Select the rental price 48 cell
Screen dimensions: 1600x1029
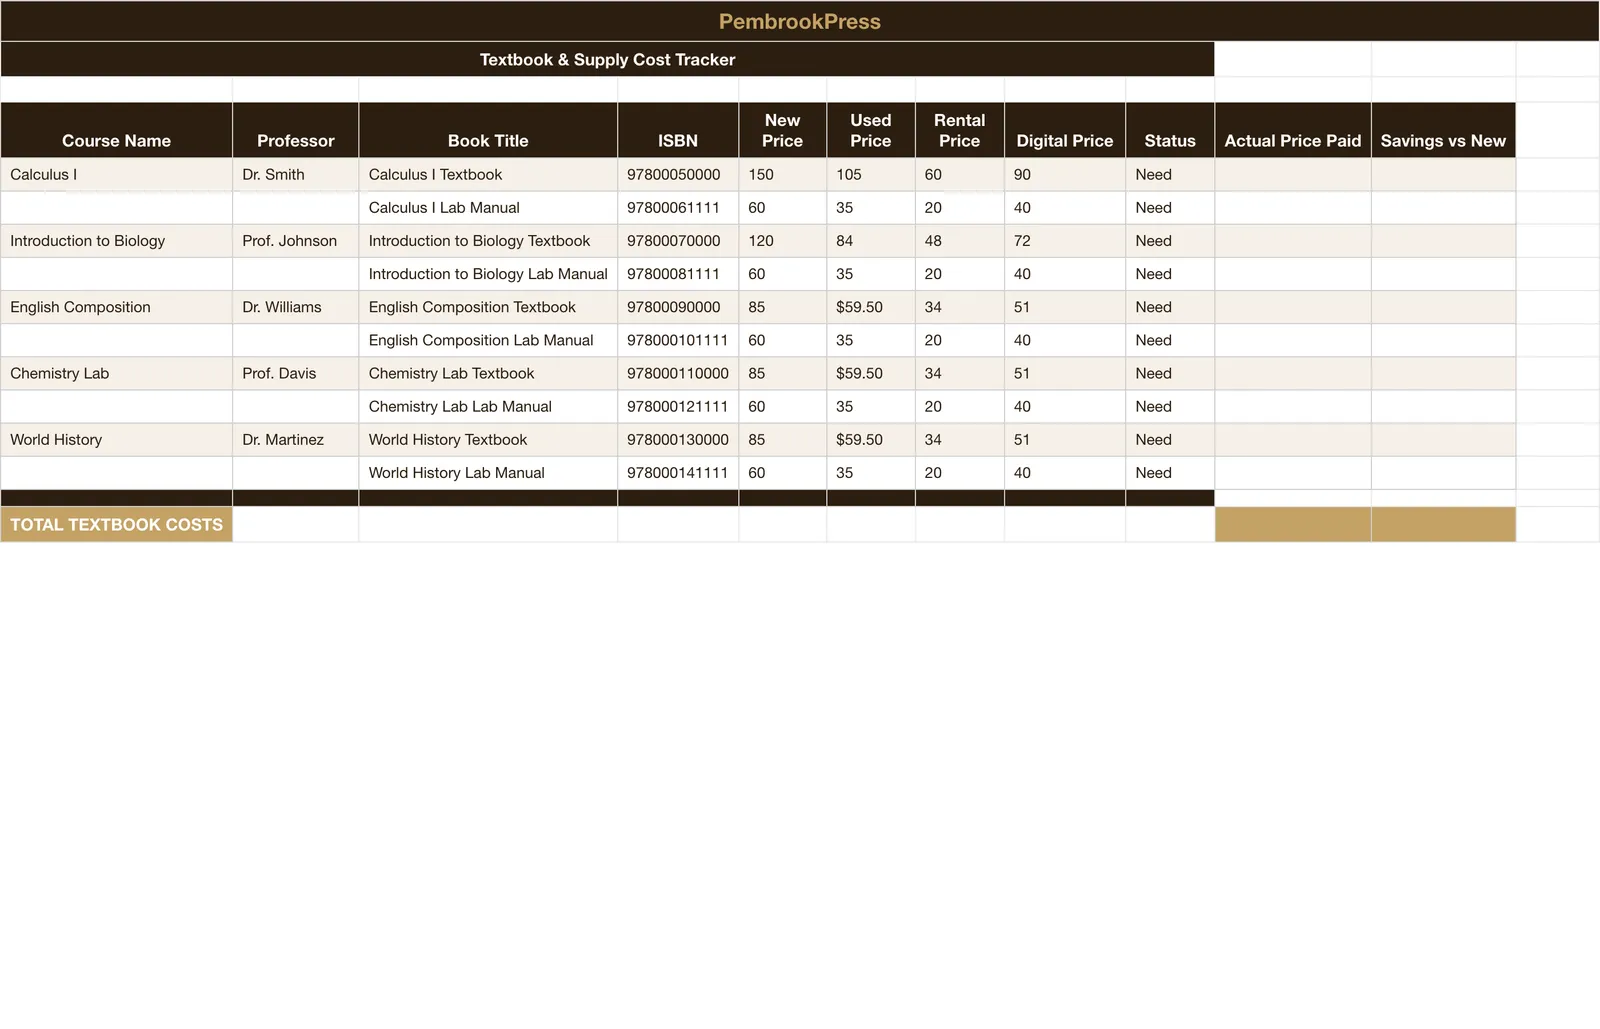pos(959,241)
